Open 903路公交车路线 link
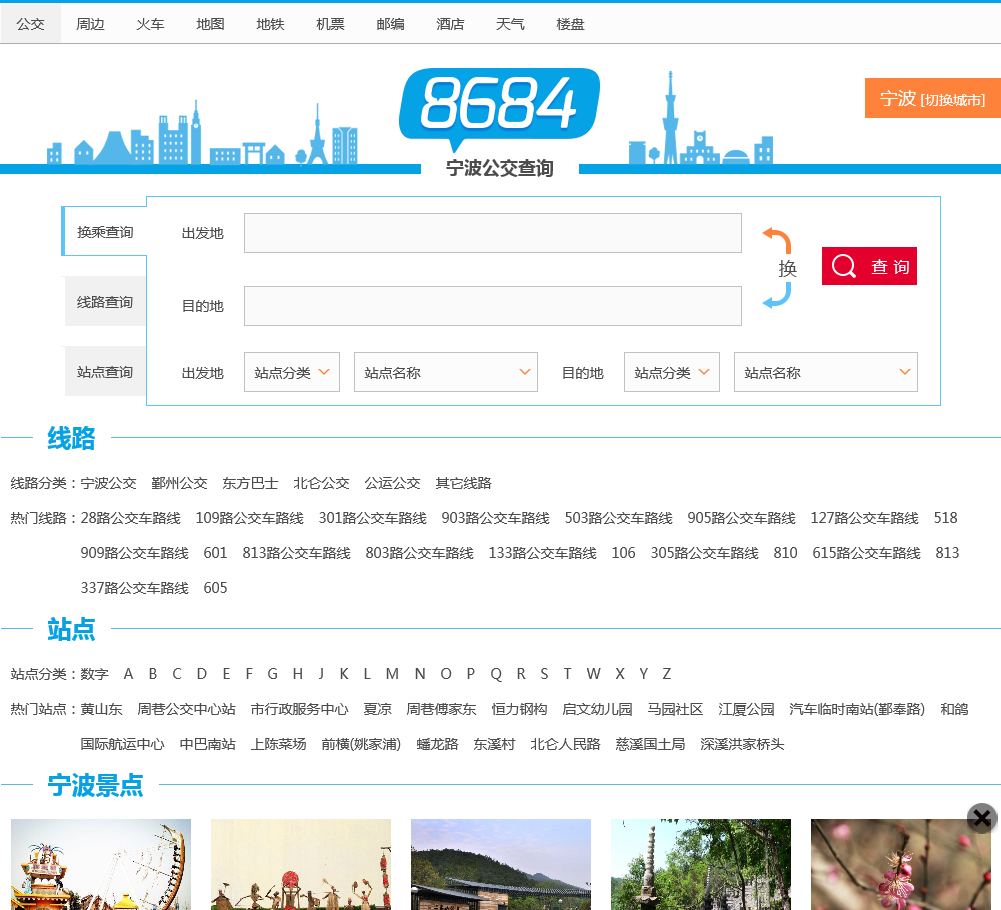 [x=495, y=518]
